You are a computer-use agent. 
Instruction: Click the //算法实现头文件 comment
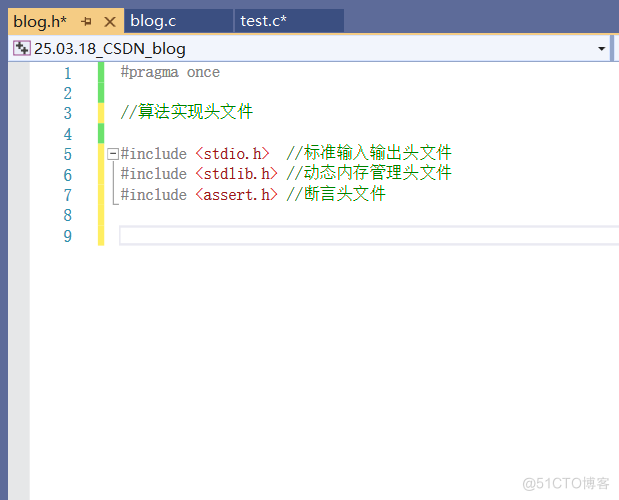(x=187, y=112)
